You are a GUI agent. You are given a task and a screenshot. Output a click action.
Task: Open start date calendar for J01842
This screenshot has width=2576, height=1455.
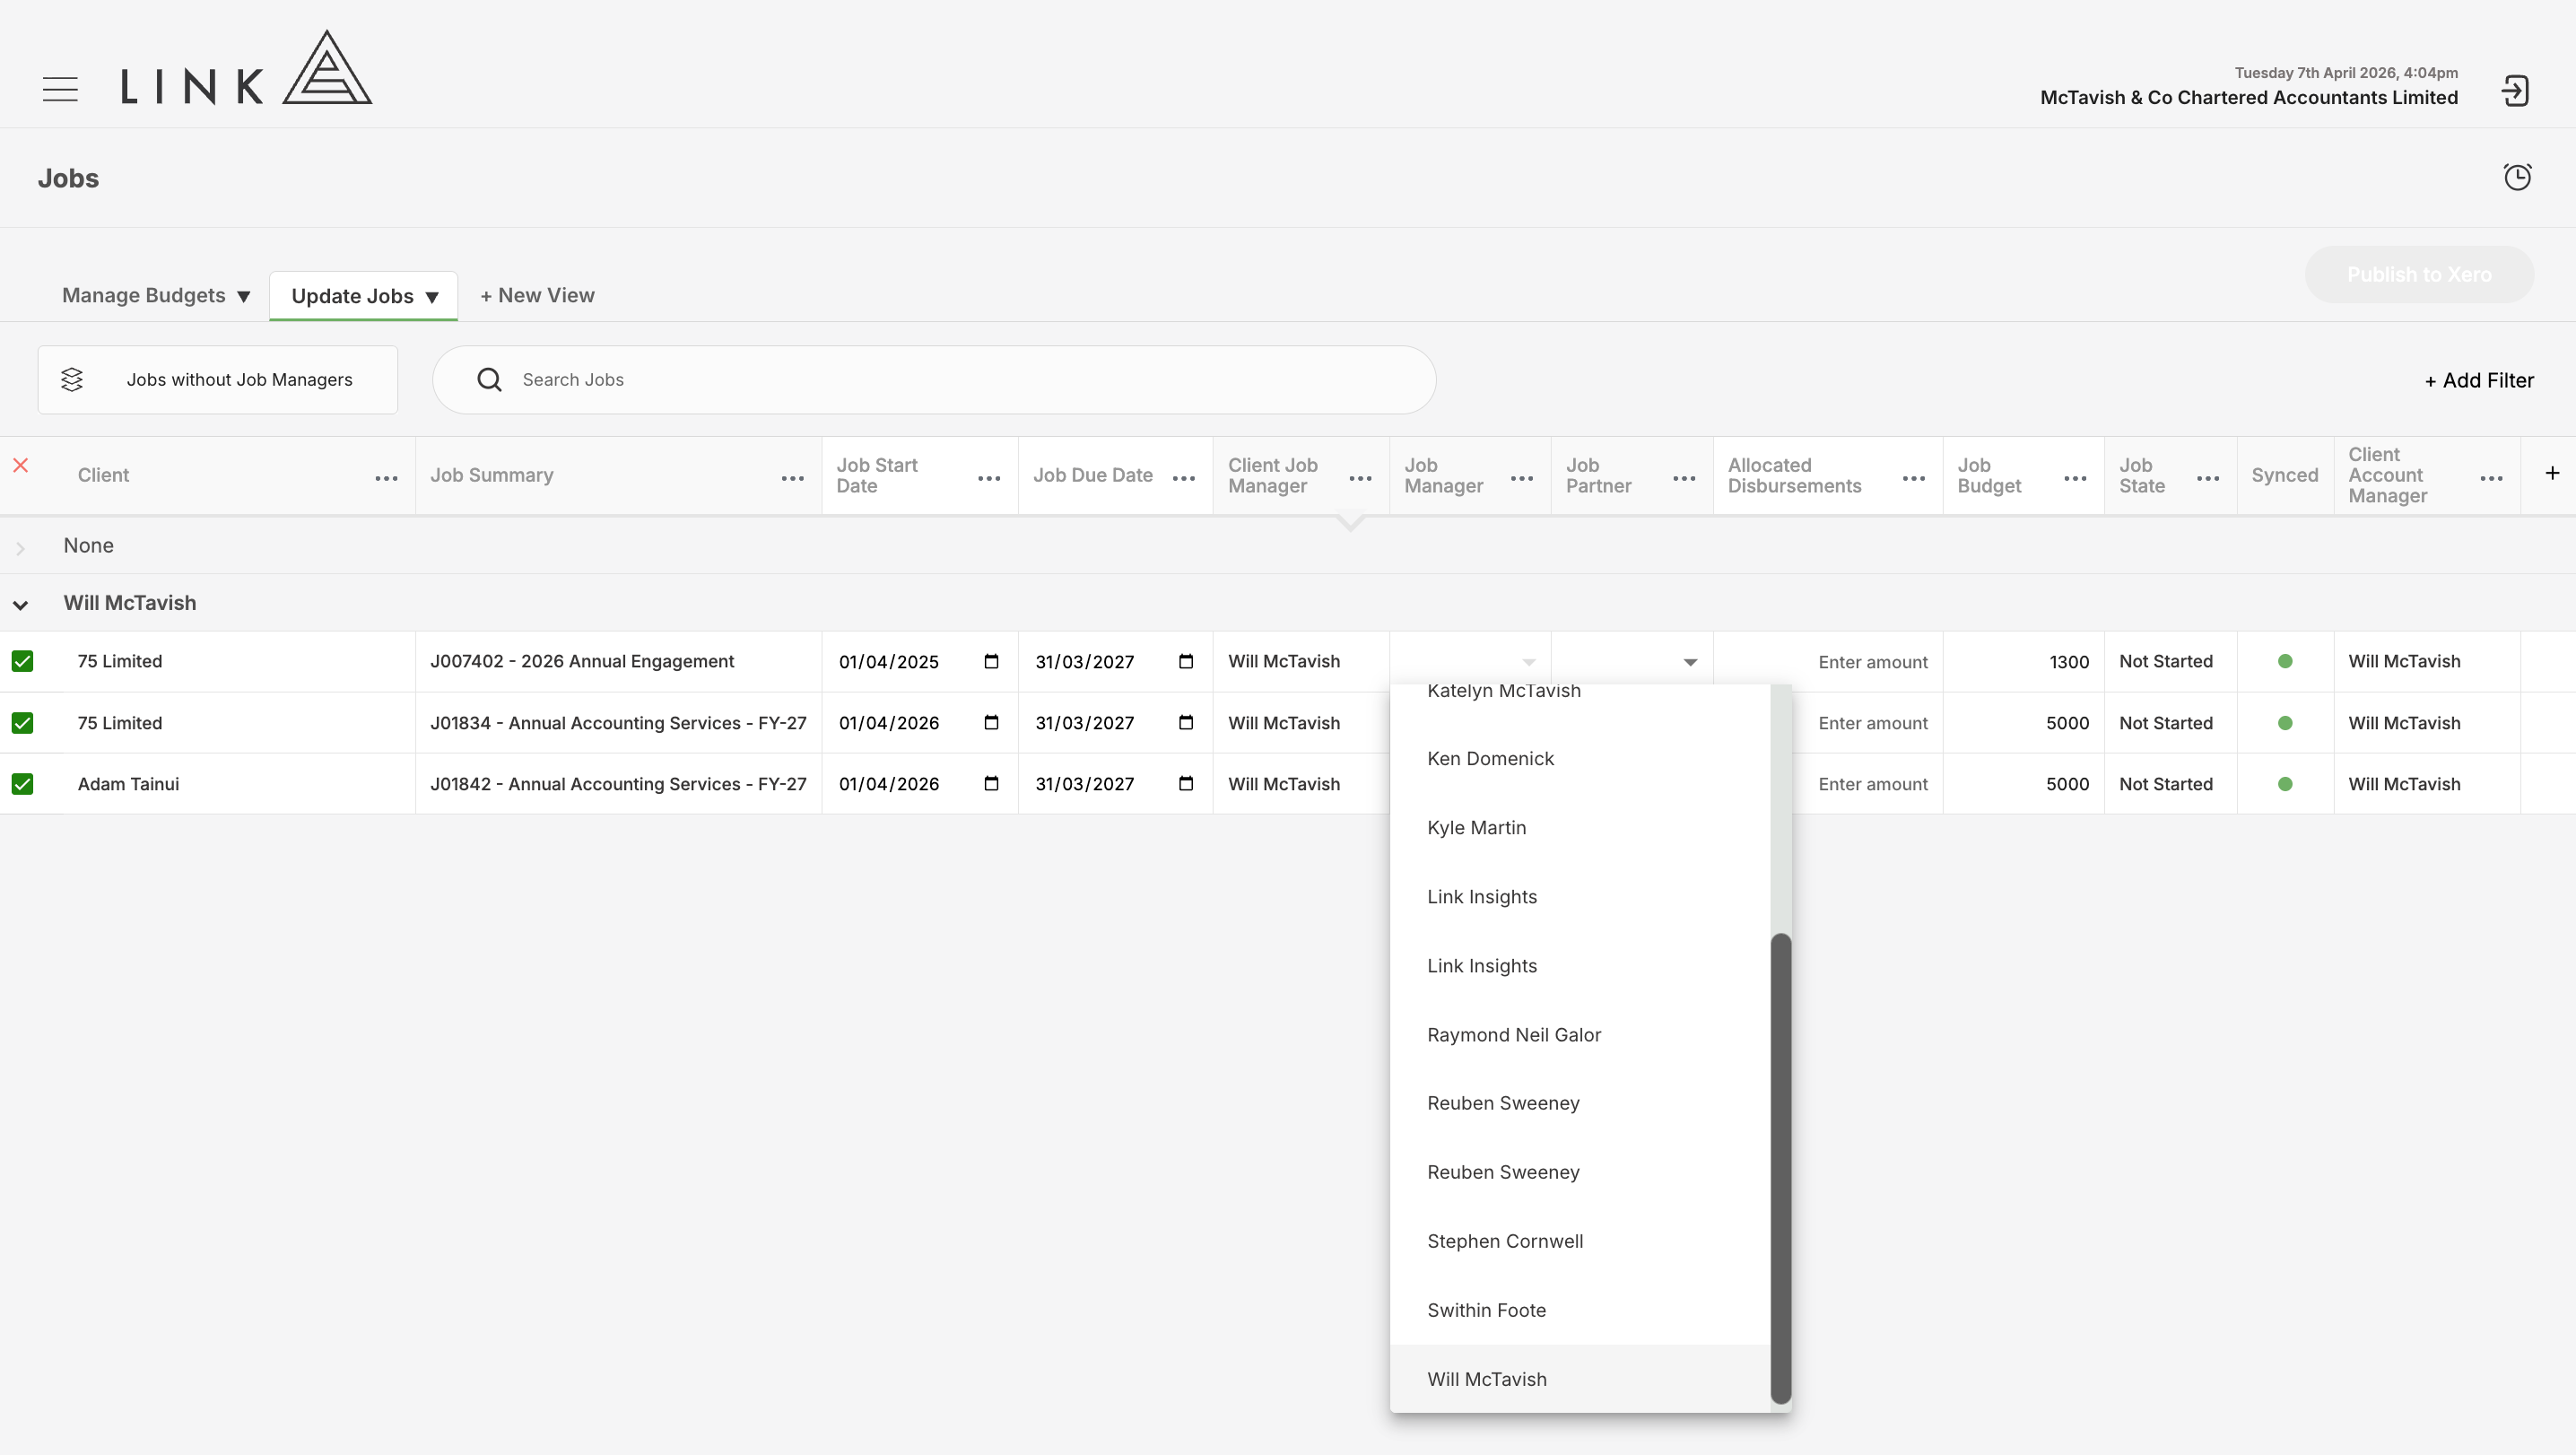pyautogui.click(x=991, y=783)
